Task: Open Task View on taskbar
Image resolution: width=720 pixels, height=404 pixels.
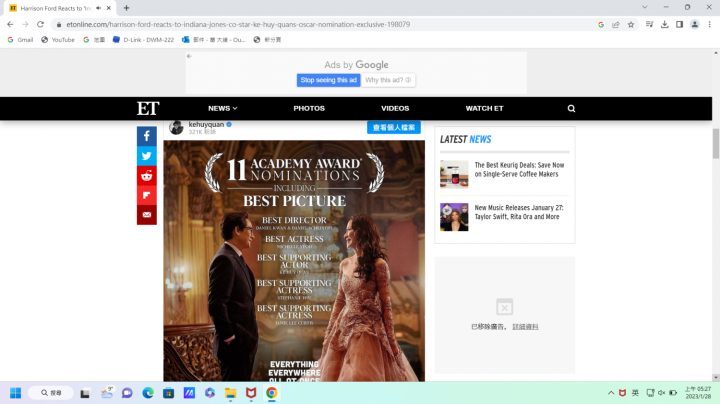Action: (85, 393)
